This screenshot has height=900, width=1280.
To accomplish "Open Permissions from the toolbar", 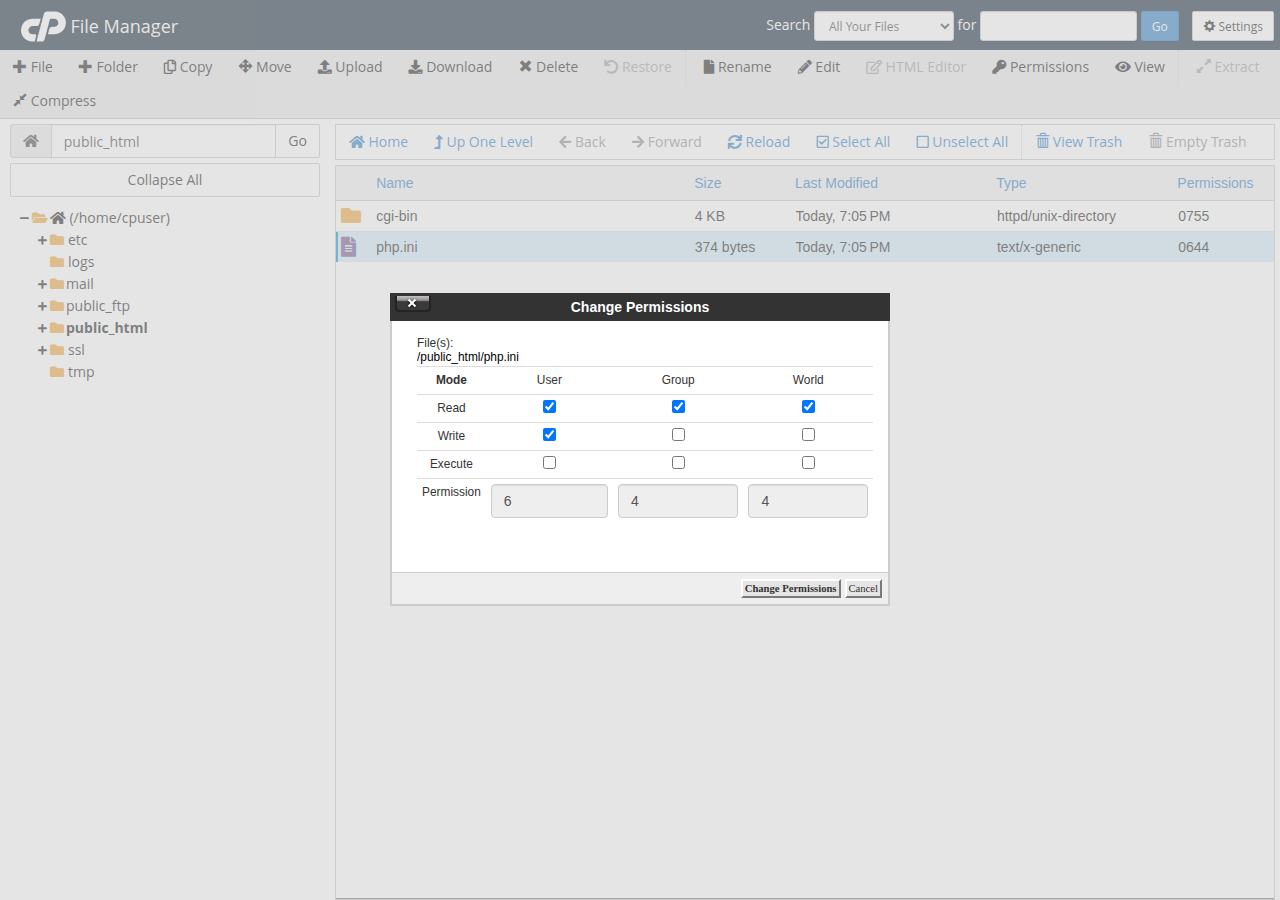I will click(1040, 67).
